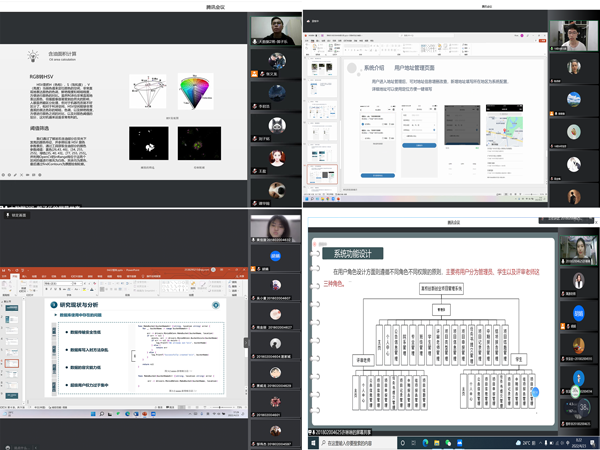Select last dark slide thumbnail in orange PowerPoint panel
Viewport: 600px width, 450px height.
pyautogui.click(x=11, y=395)
